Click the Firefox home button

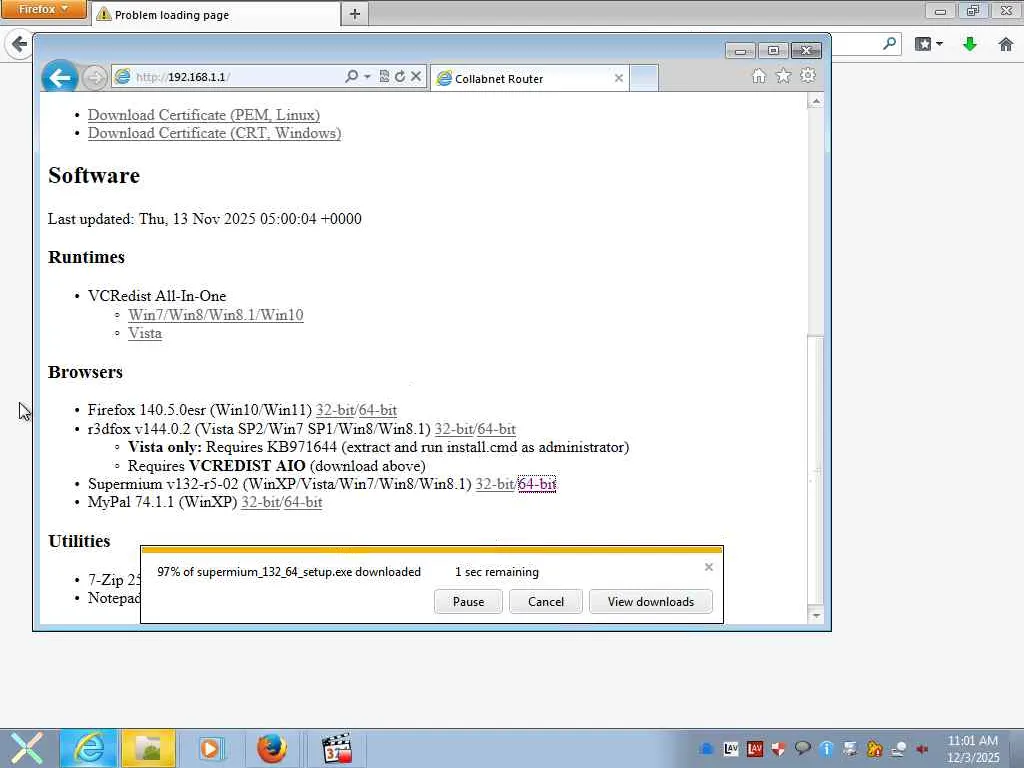1006,44
